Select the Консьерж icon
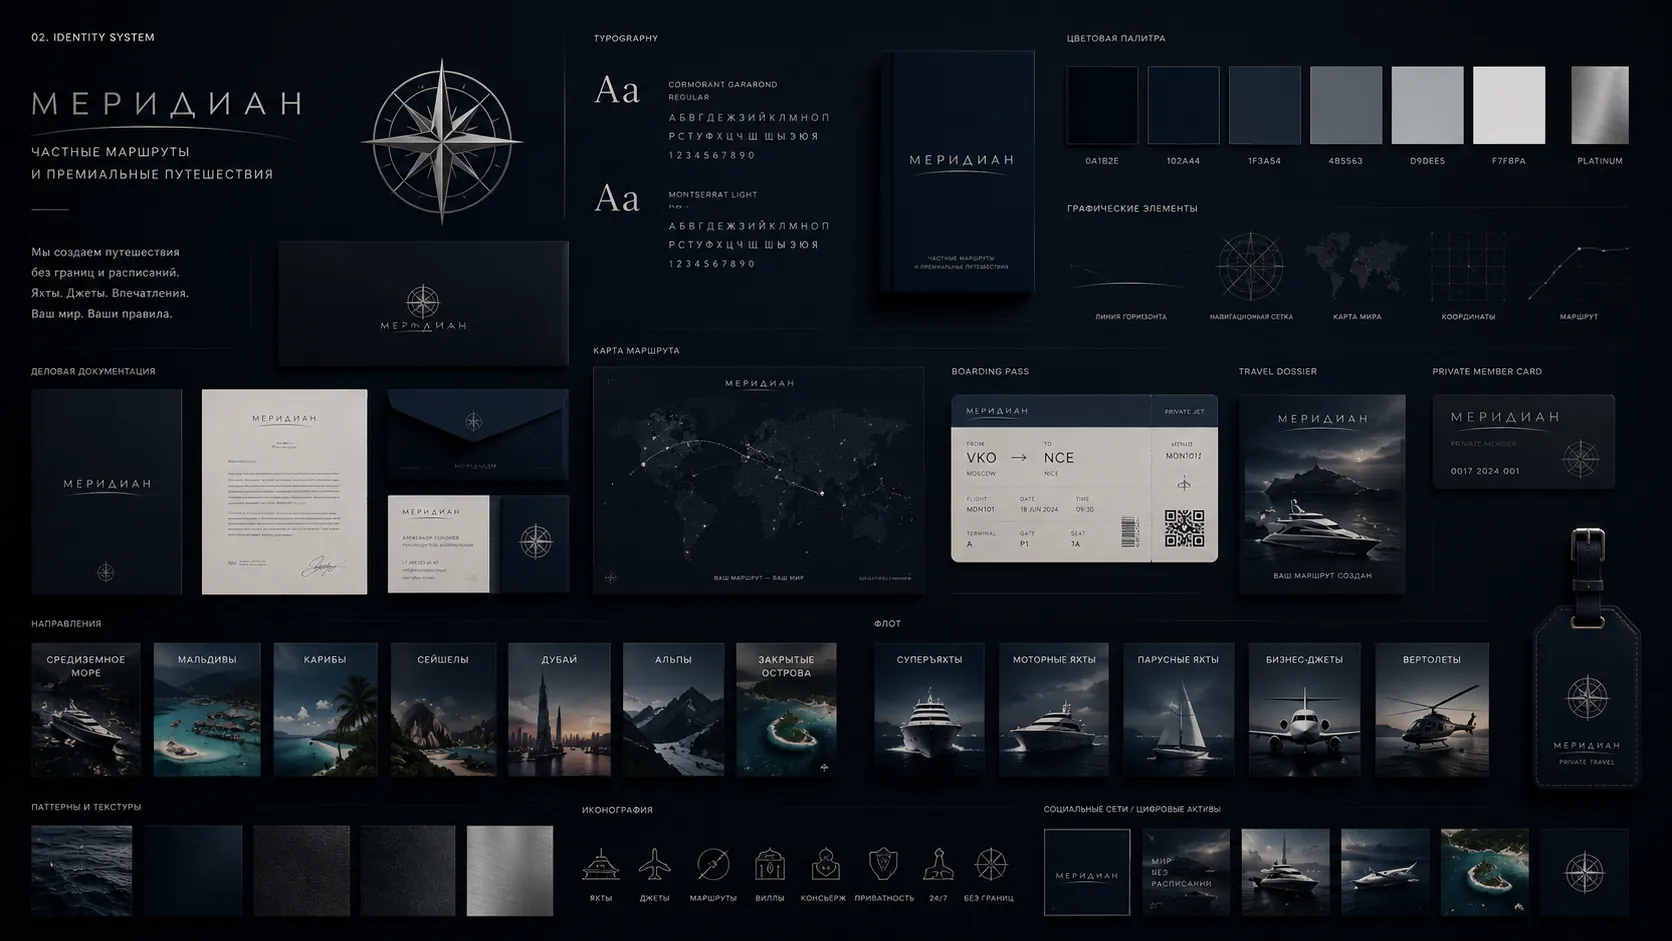 pyautogui.click(x=824, y=865)
